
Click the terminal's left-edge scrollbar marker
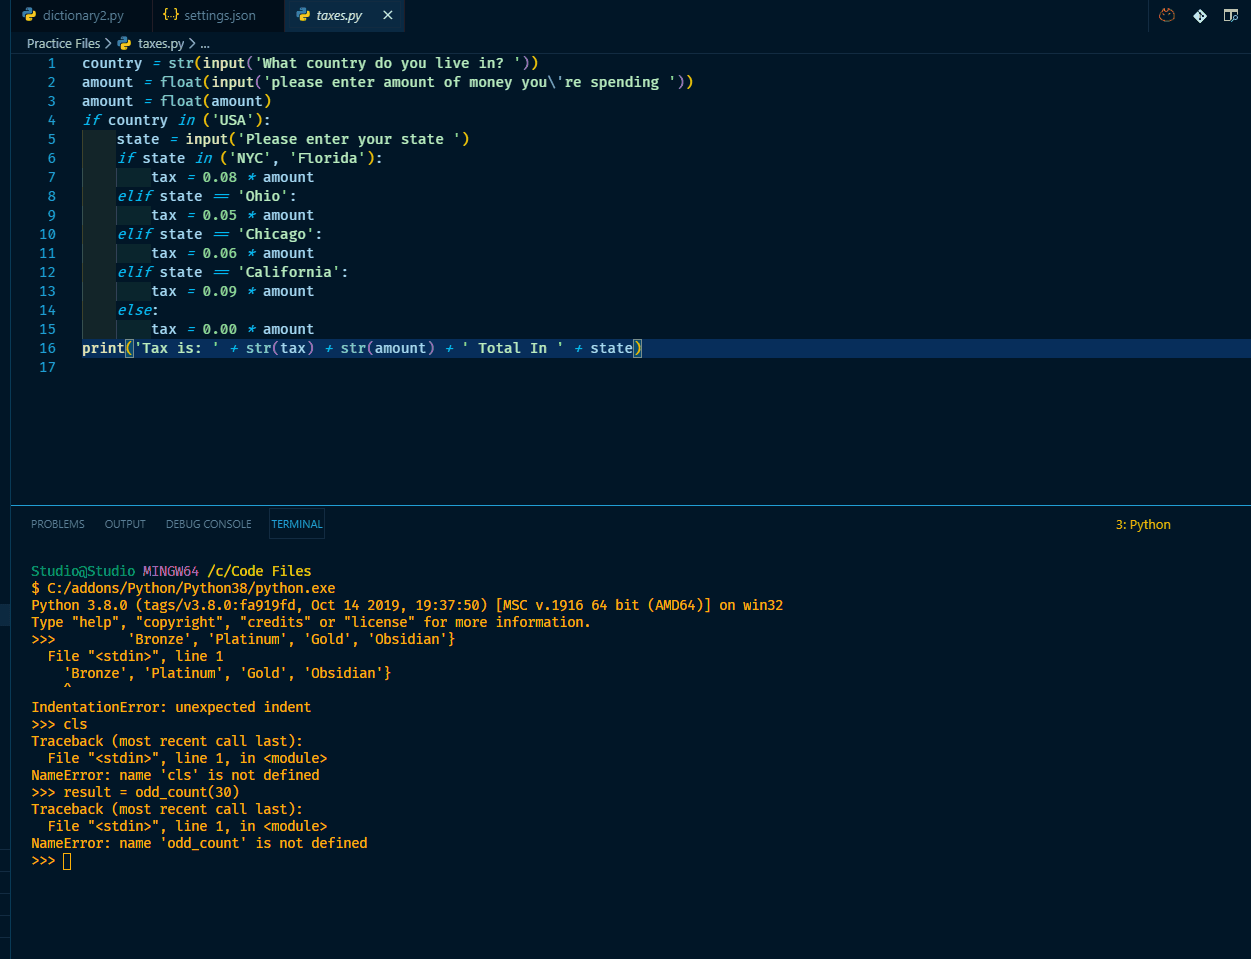pos(4,615)
